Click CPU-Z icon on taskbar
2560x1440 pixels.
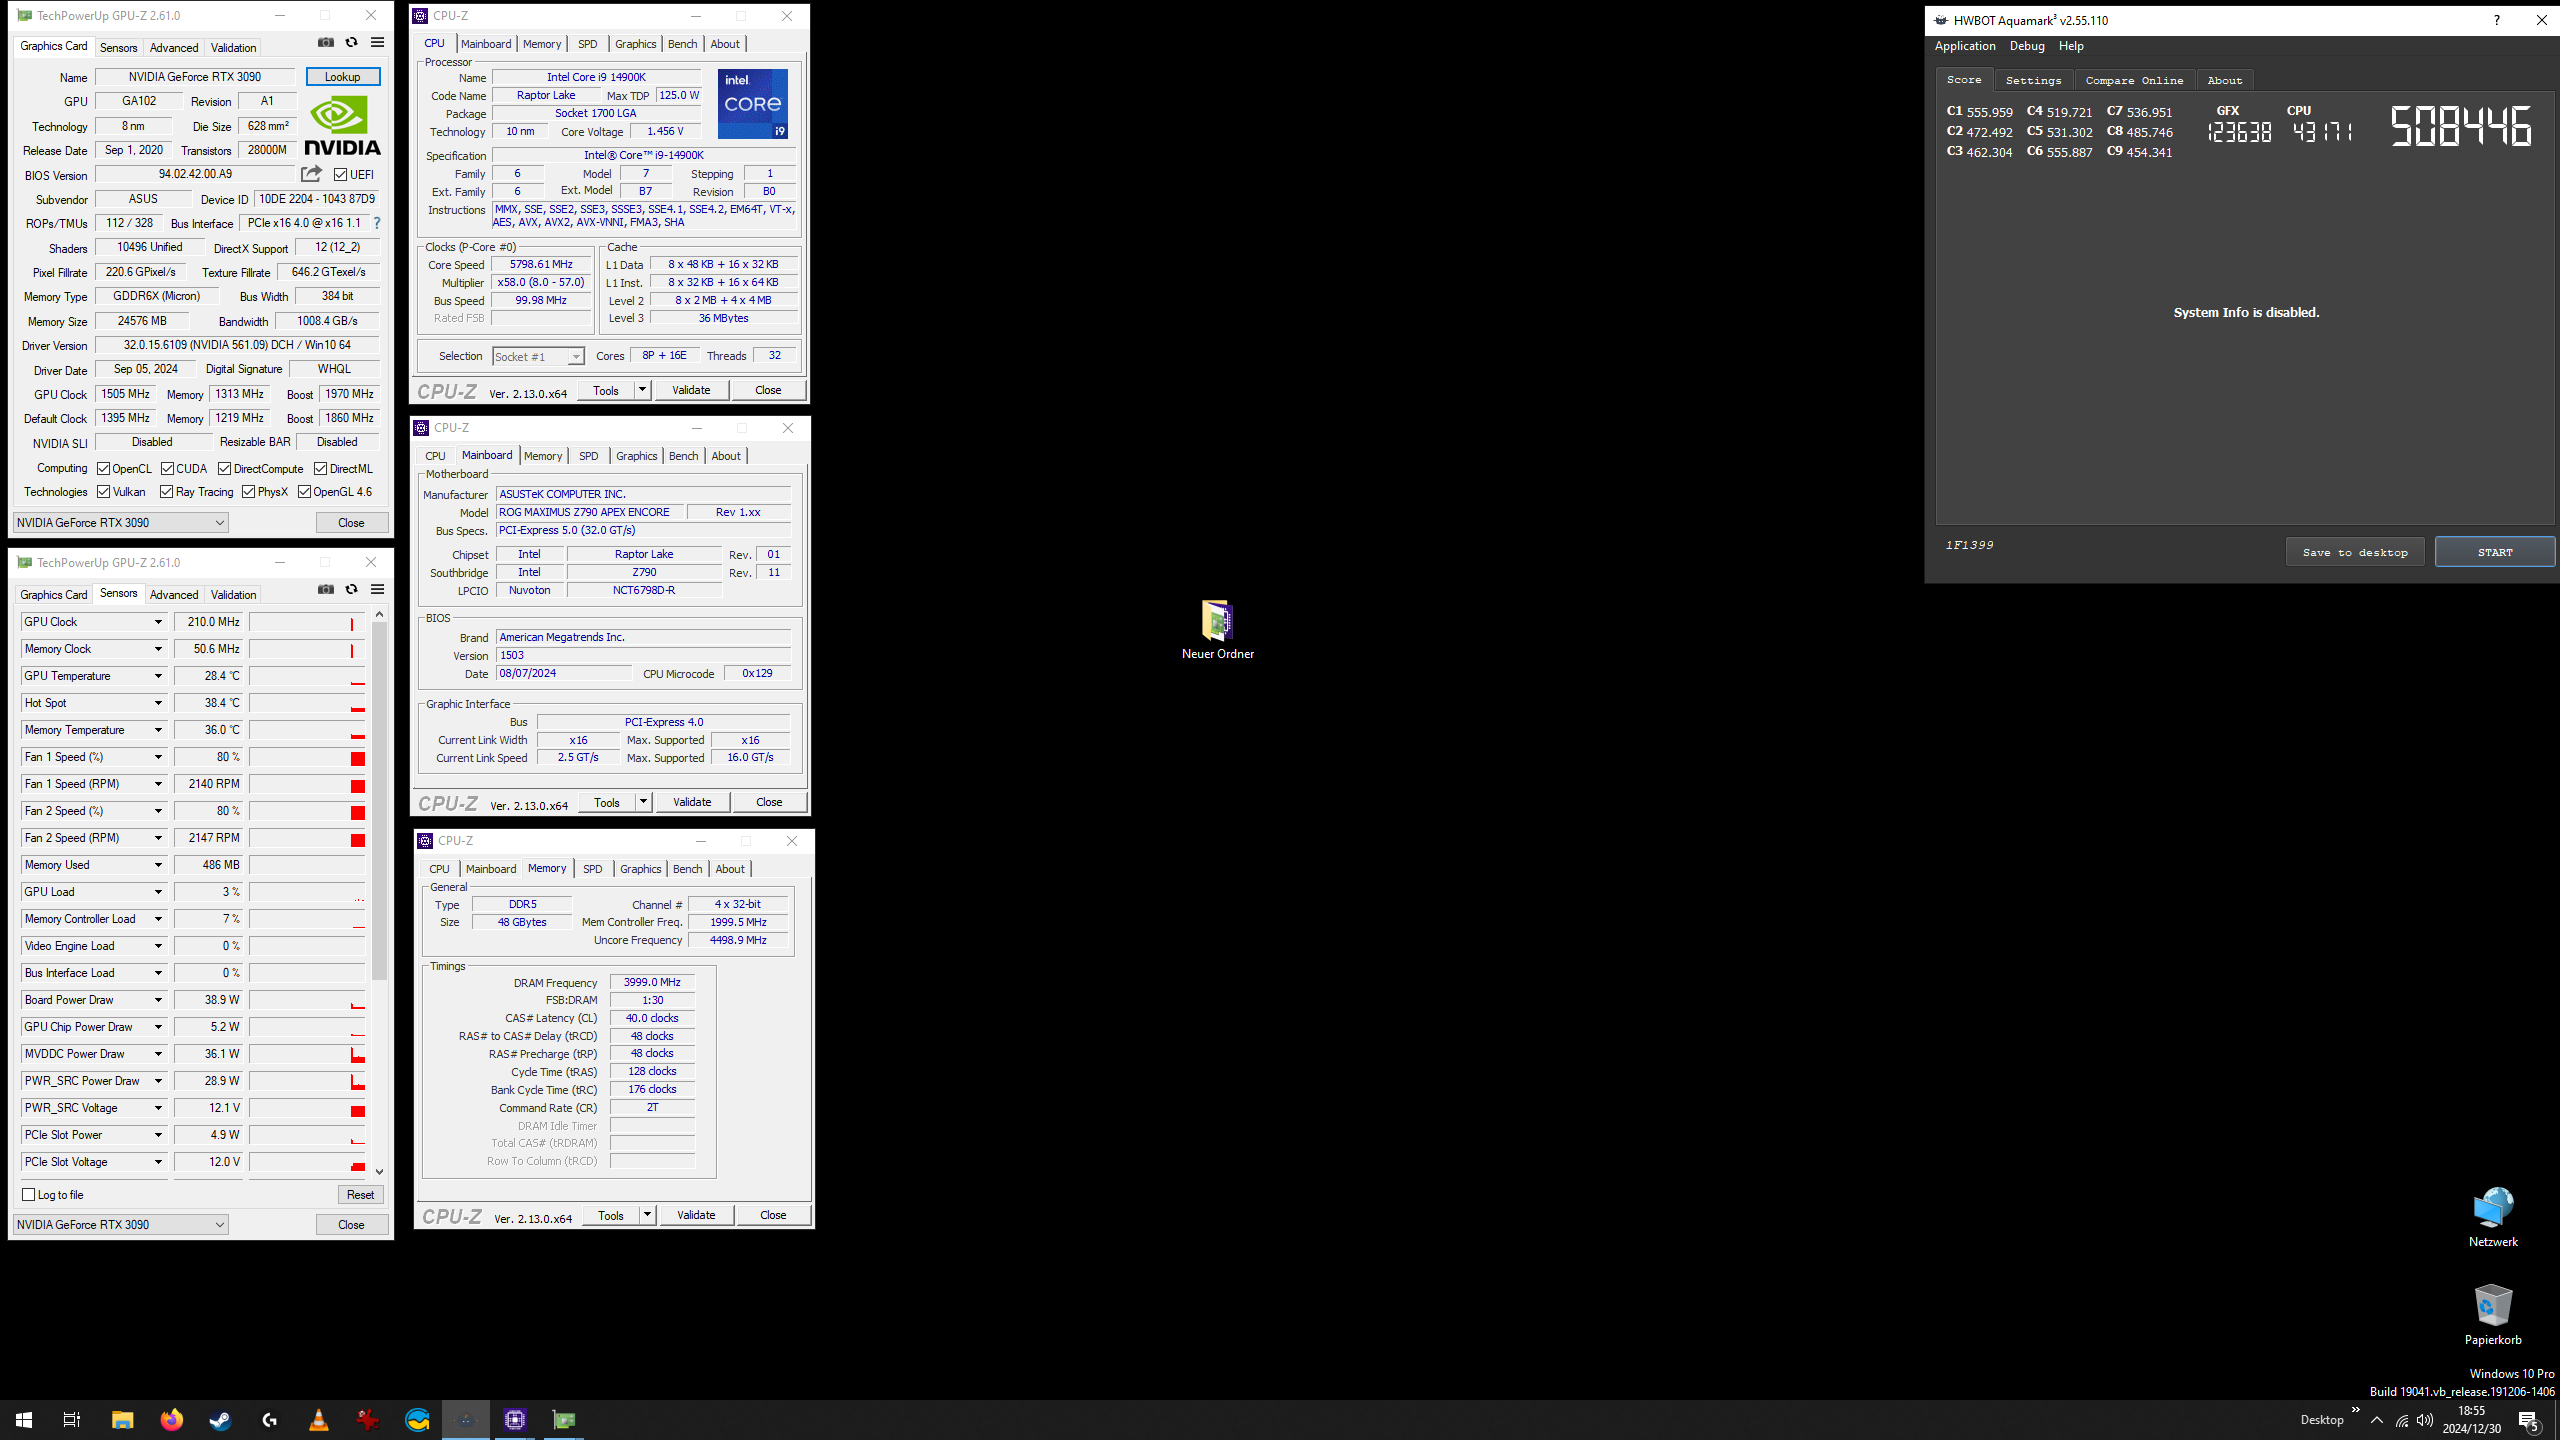tap(515, 1420)
